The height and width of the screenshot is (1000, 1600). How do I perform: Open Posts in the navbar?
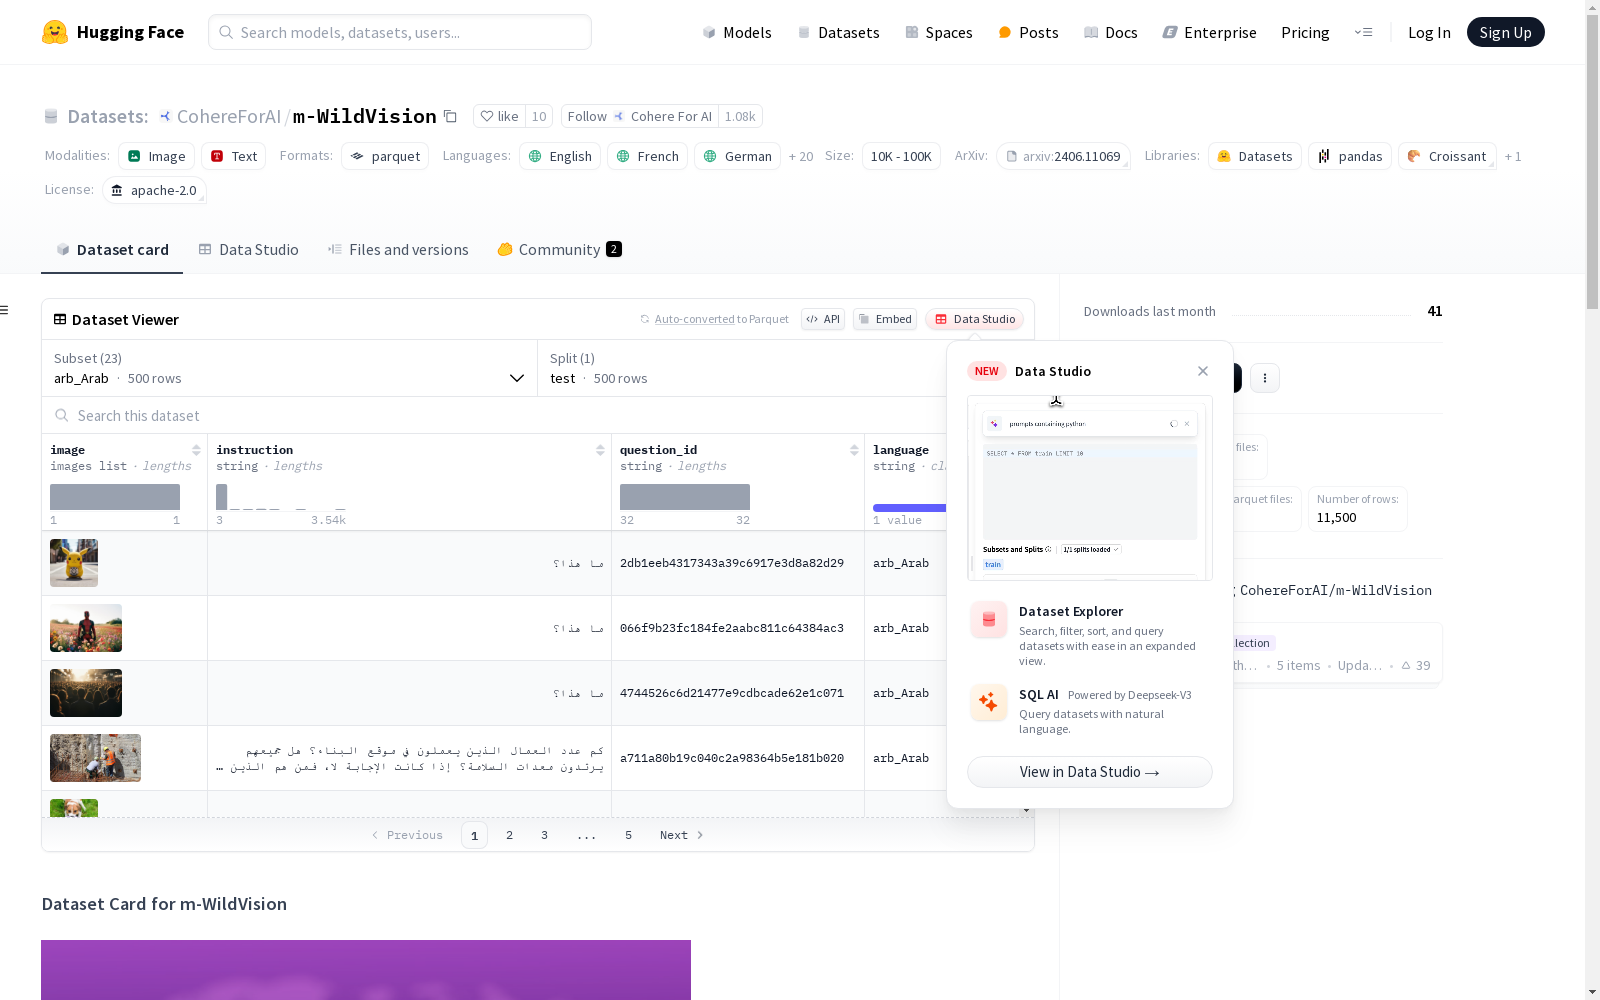tap(1028, 32)
